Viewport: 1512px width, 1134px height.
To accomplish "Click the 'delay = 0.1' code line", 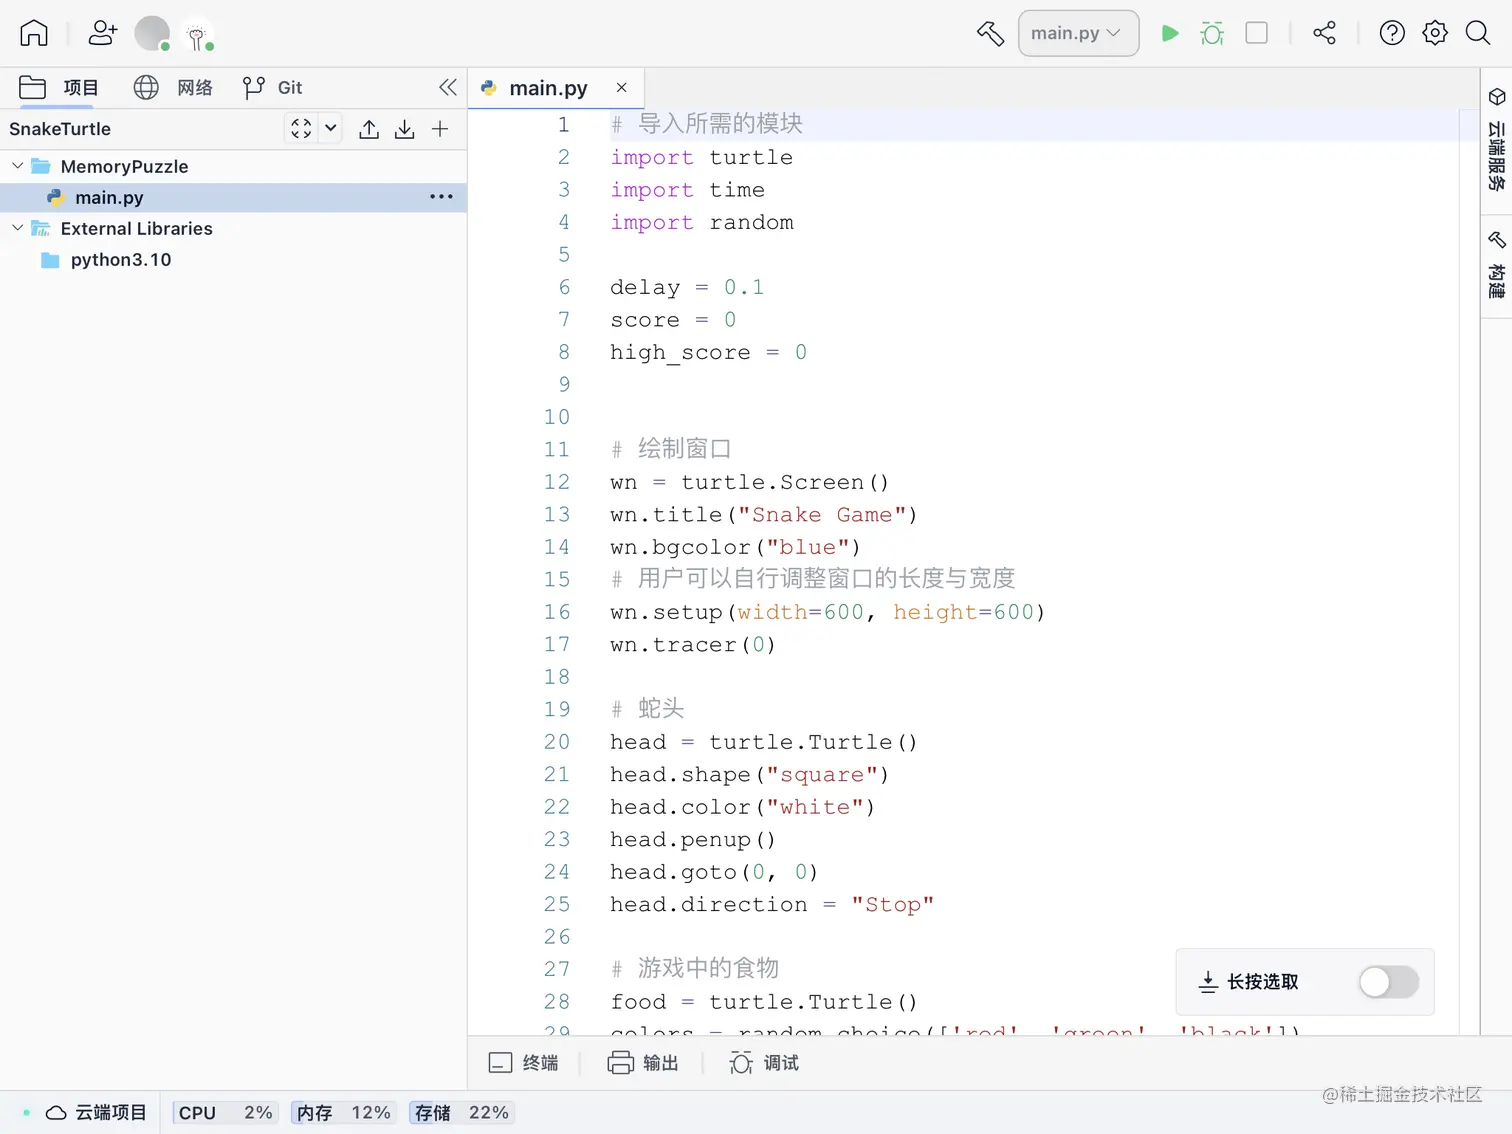I will [x=687, y=287].
